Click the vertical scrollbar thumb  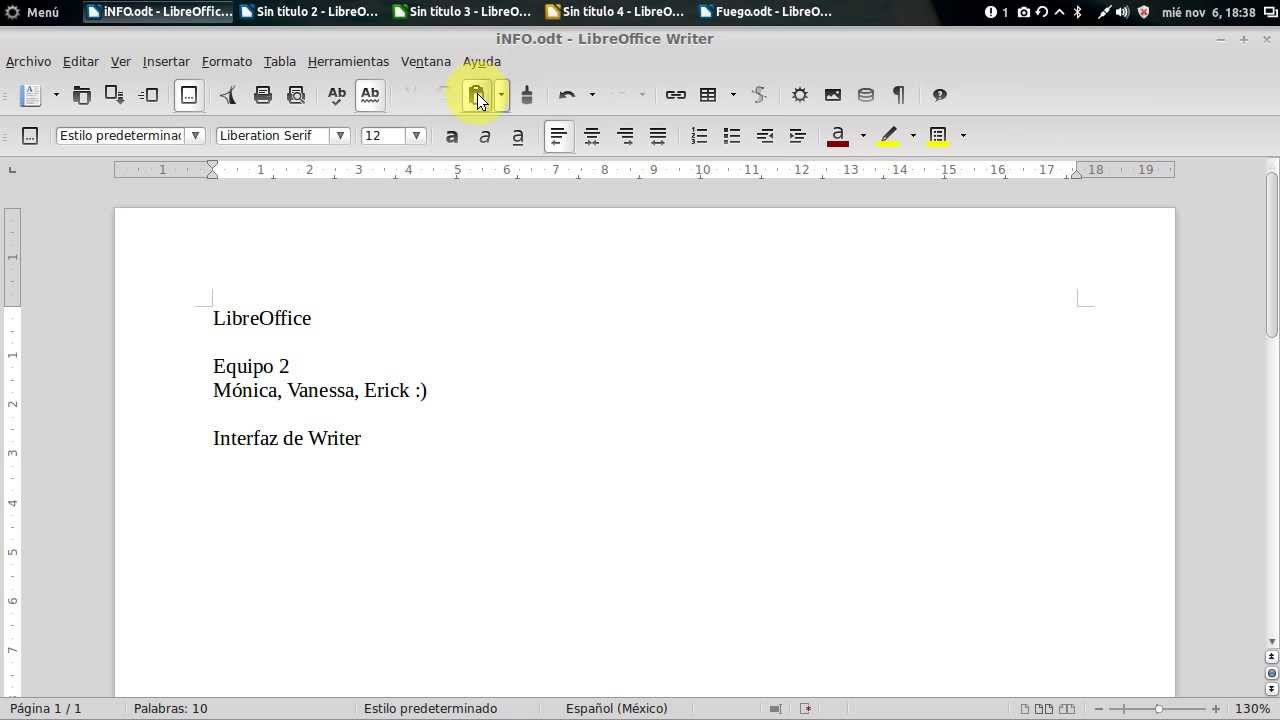click(1272, 255)
